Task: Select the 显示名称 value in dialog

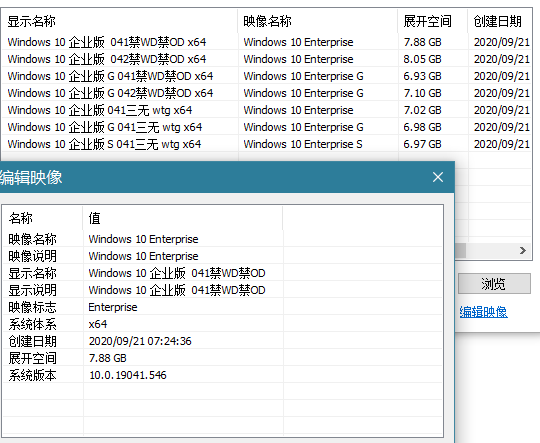Action: click(x=177, y=273)
